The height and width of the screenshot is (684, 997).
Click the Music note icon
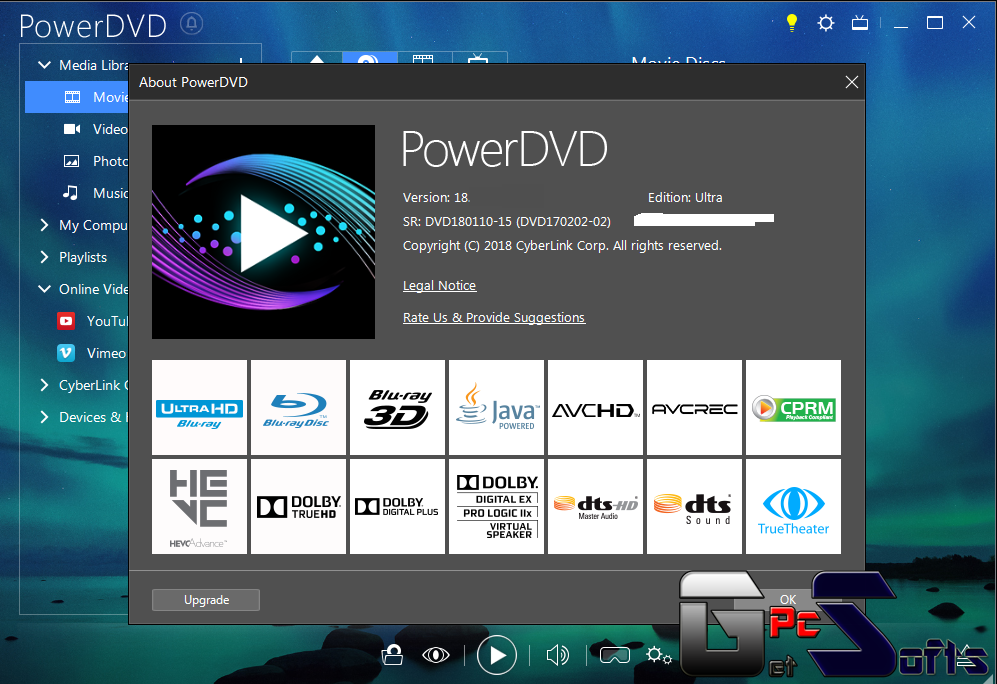[x=71, y=192]
